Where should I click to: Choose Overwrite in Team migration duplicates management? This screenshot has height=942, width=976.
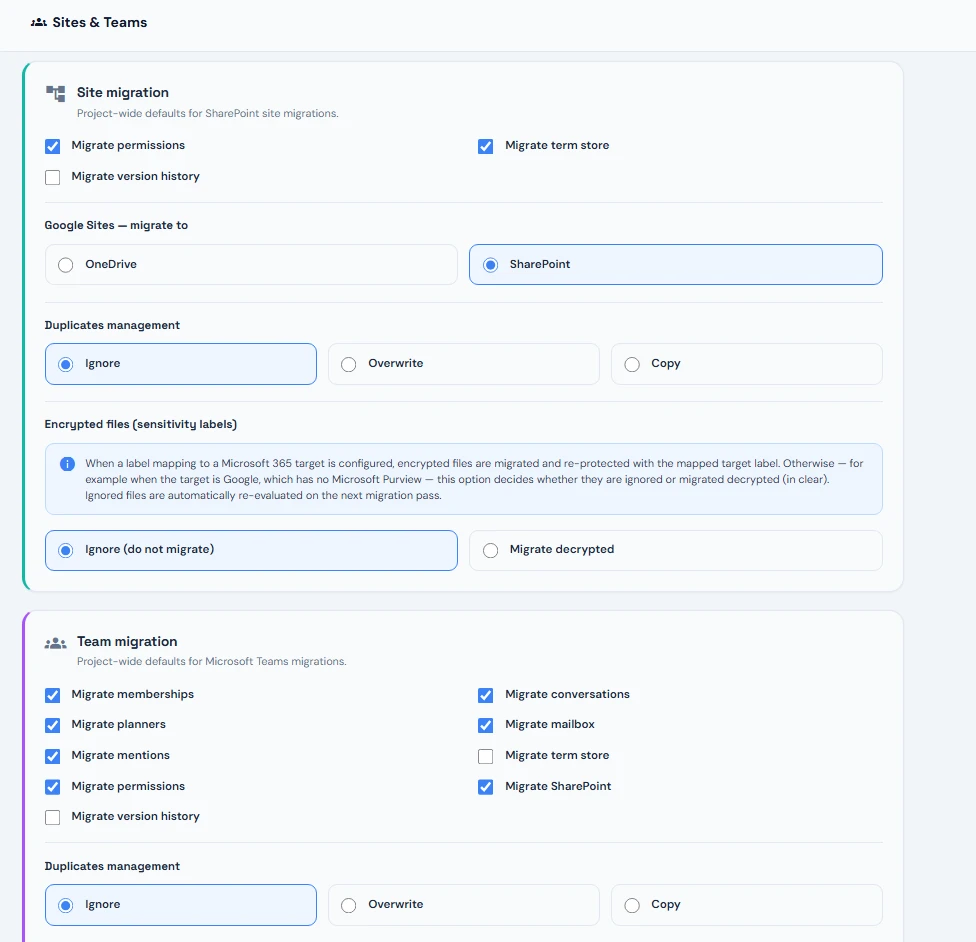pyautogui.click(x=464, y=905)
